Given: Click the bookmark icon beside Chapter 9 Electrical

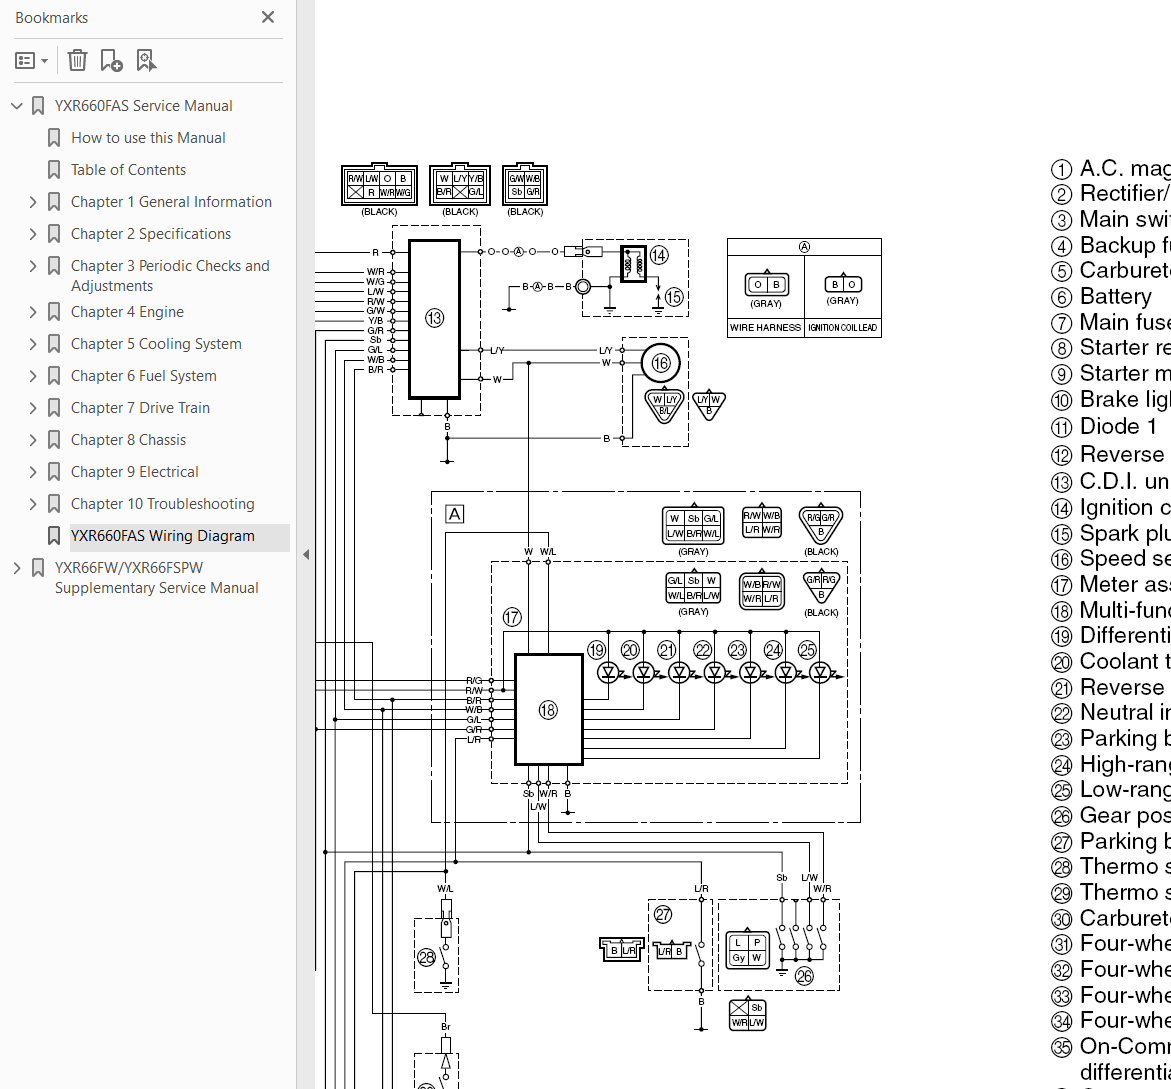Looking at the screenshot, I should pos(54,472).
